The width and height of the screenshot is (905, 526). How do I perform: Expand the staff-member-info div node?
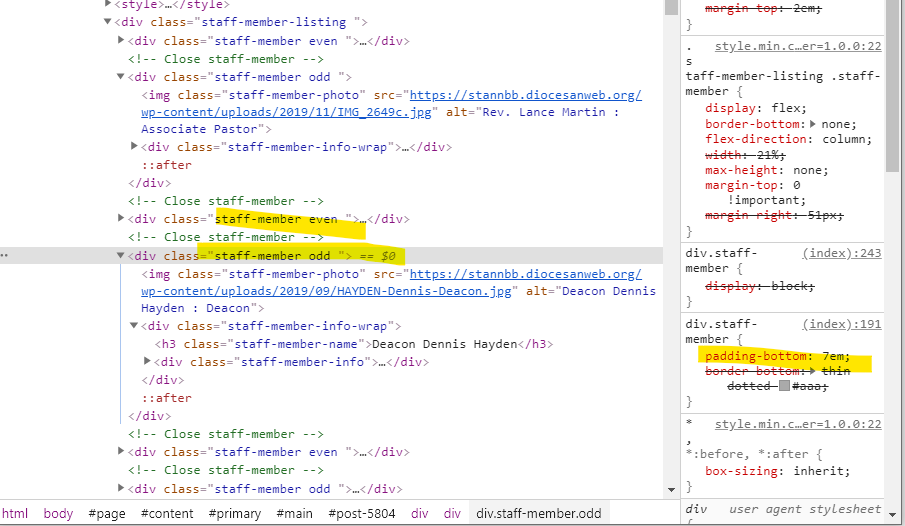[148, 362]
